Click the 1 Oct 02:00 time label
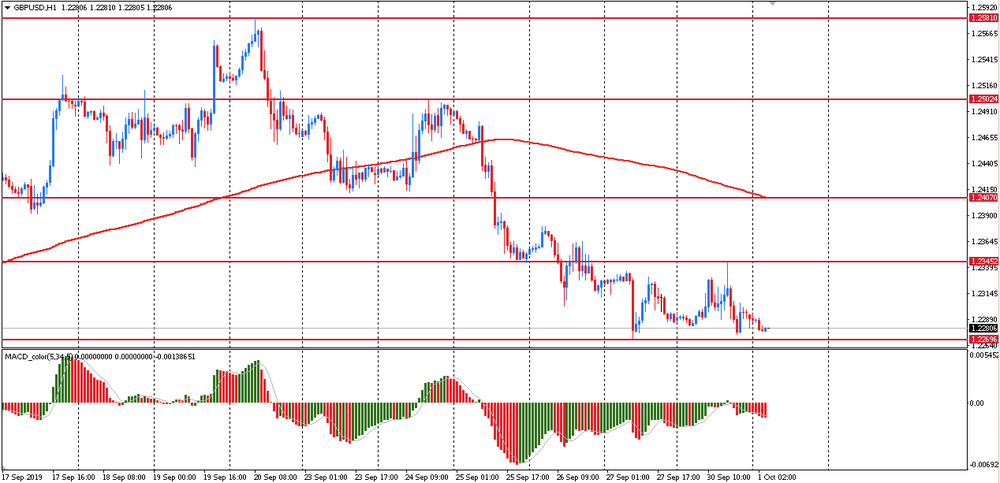The image size is (1000, 483). point(778,477)
